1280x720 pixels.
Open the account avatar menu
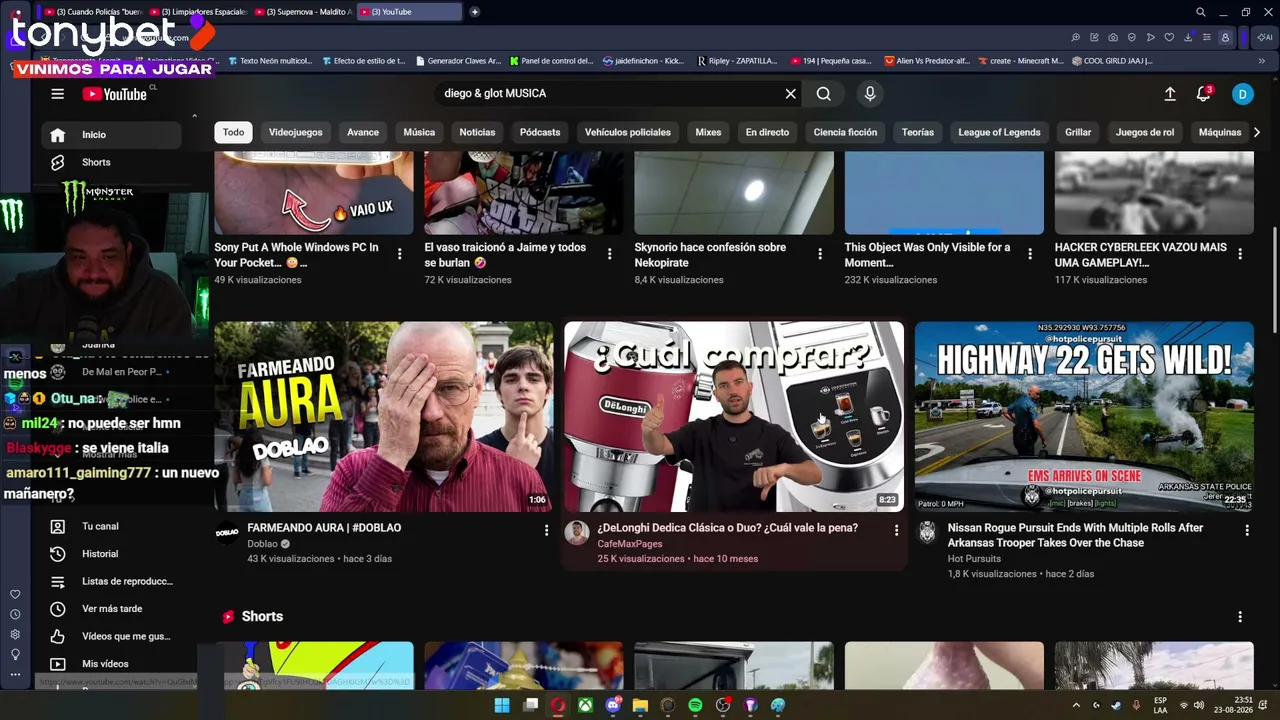point(1242,94)
